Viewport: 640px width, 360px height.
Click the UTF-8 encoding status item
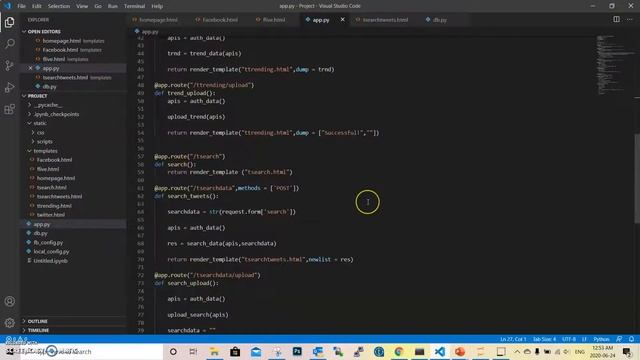coord(569,339)
